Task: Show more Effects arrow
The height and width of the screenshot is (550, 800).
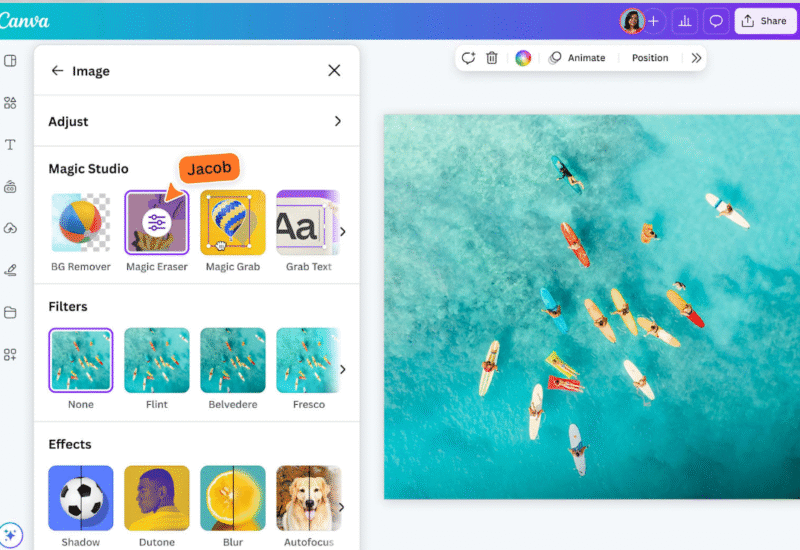Action: pos(342,507)
